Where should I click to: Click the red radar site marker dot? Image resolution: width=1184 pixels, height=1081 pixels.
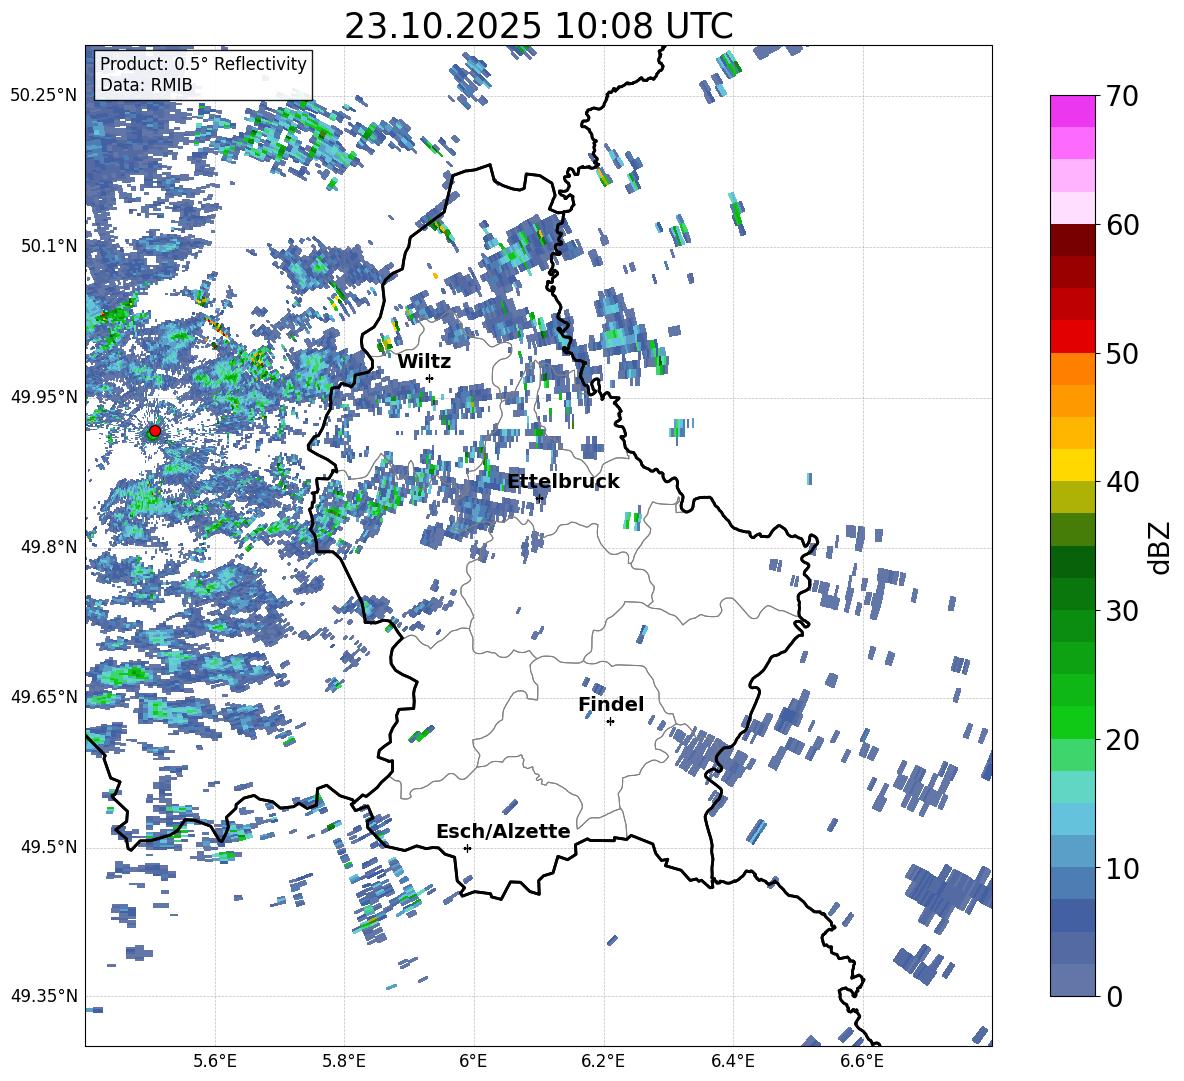(x=155, y=431)
